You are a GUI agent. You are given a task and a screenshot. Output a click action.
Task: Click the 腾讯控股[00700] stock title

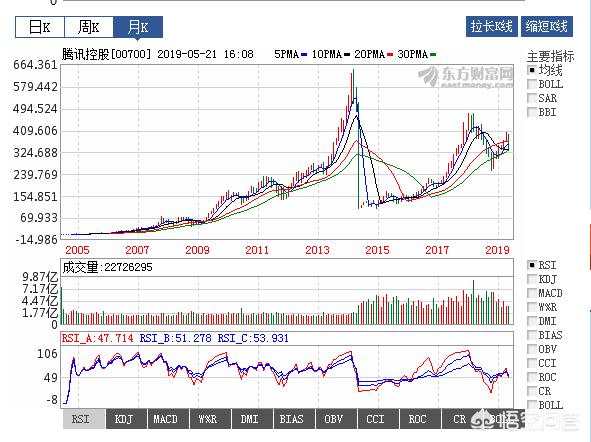click(x=107, y=54)
